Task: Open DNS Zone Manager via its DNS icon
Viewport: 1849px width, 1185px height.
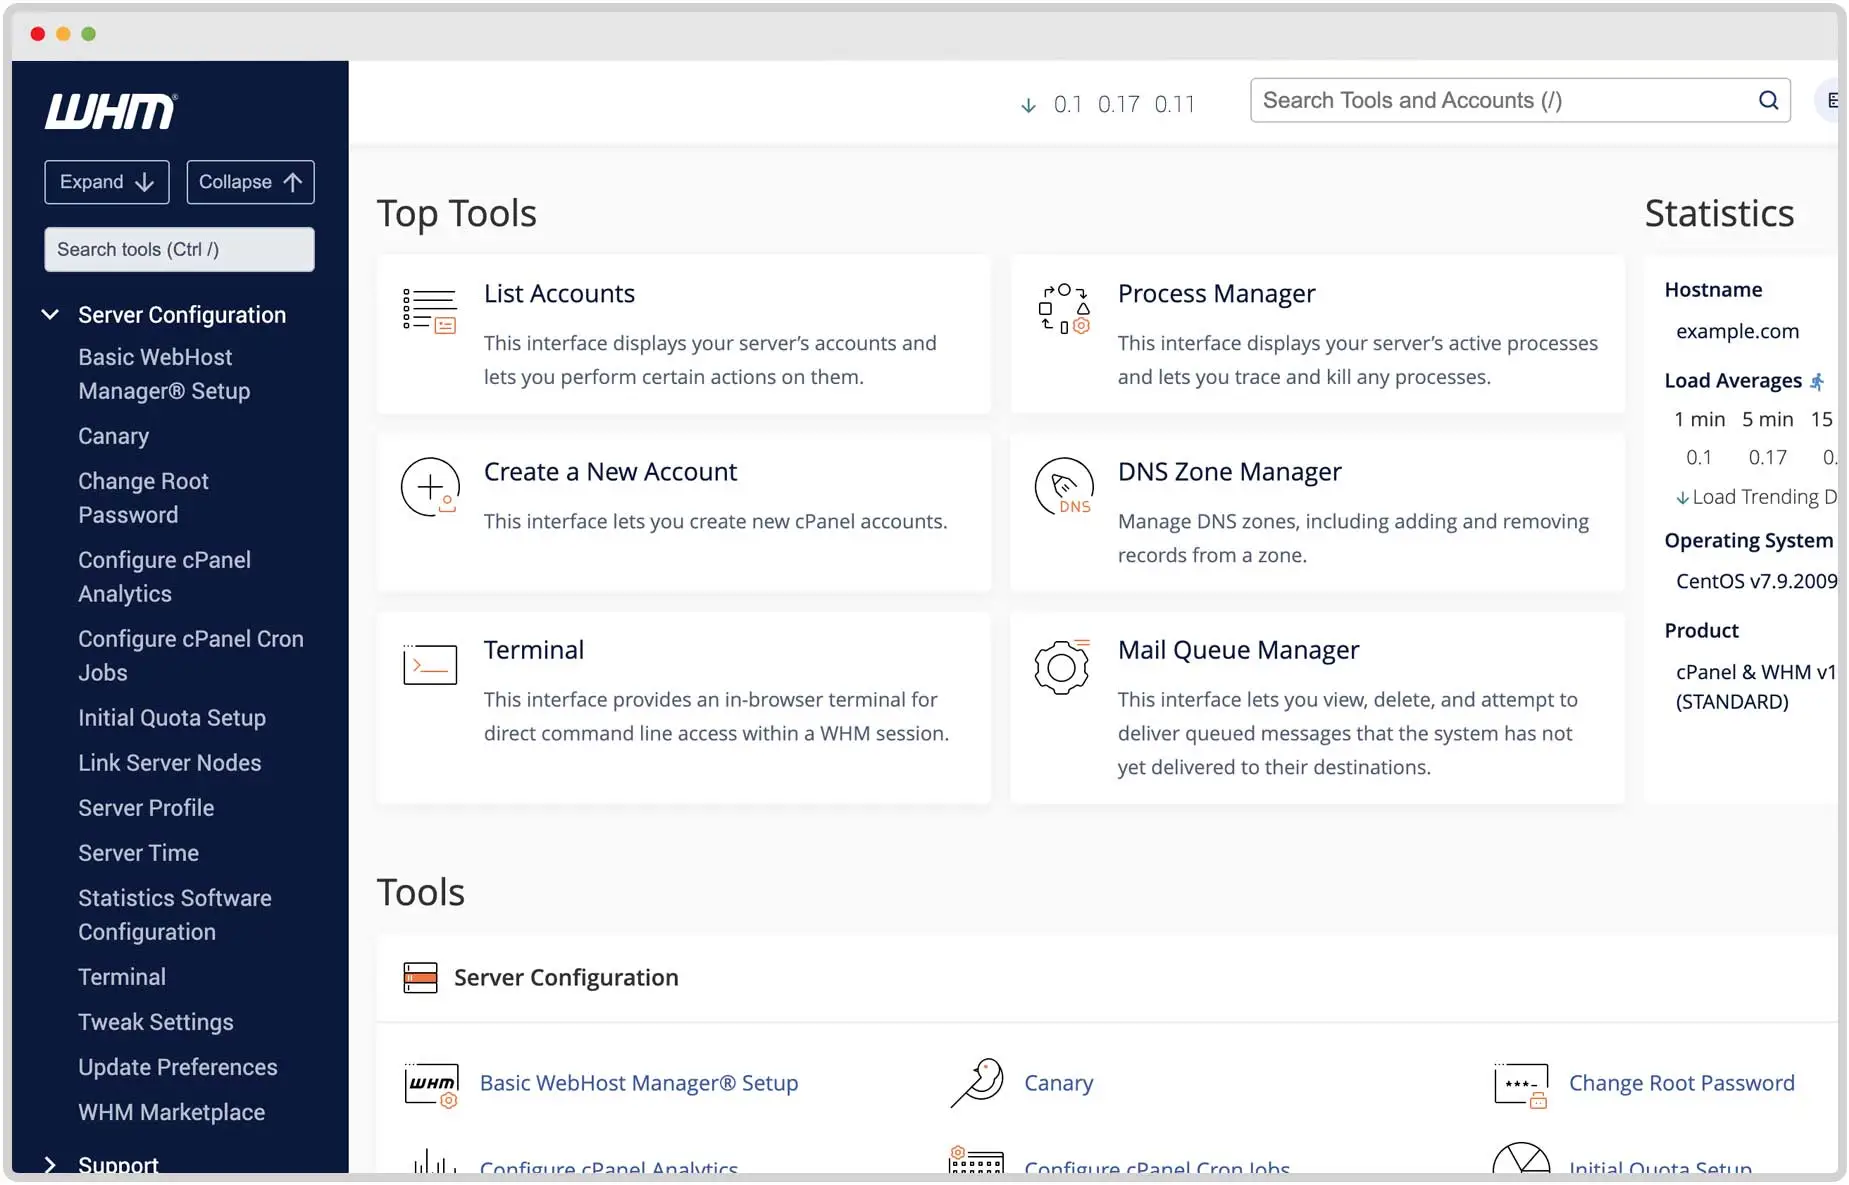Action: click(1063, 487)
